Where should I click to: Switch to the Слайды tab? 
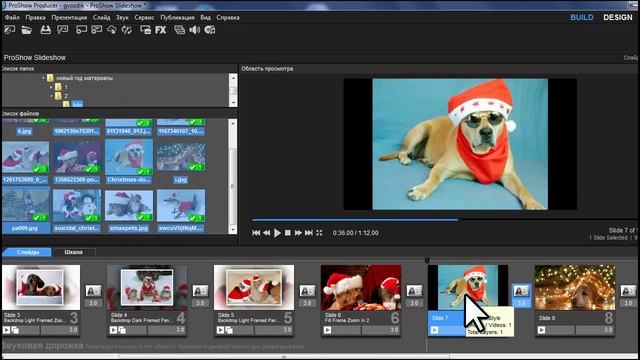pyautogui.click(x=28, y=252)
